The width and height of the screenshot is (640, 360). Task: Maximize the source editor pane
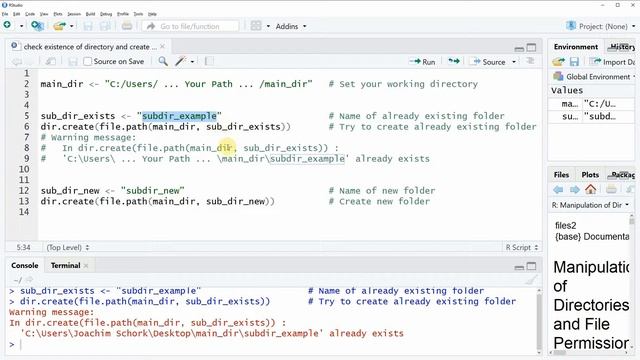pos(531,48)
